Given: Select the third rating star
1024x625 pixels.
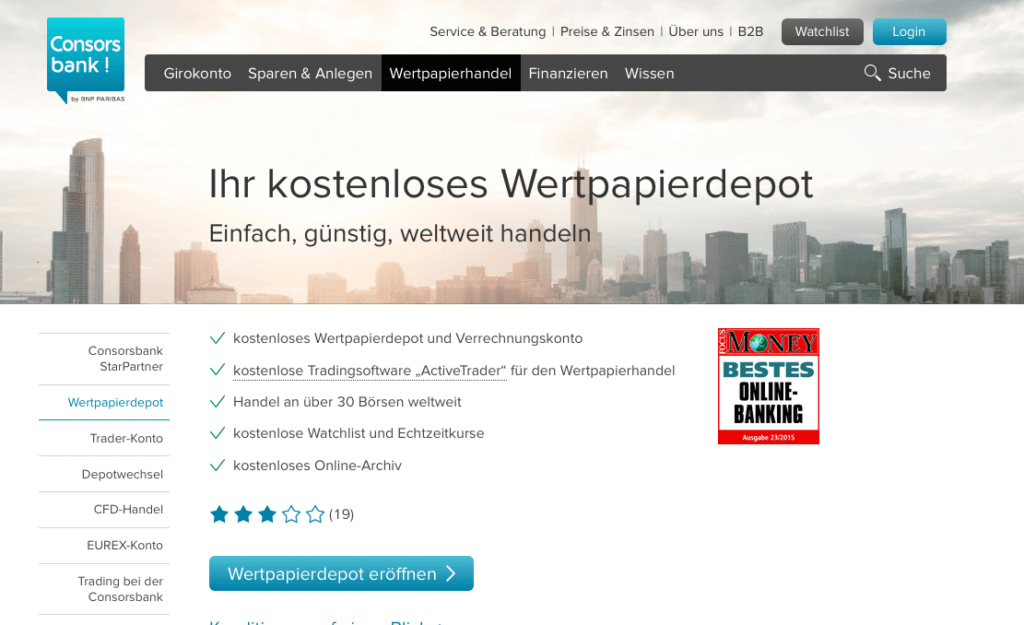Looking at the screenshot, I should pyautogui.click(x=267, y=515).
